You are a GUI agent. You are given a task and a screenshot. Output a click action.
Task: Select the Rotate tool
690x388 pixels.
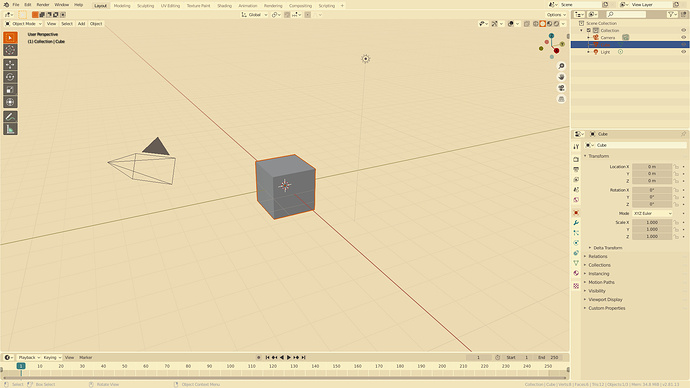(x=10, y=77)
